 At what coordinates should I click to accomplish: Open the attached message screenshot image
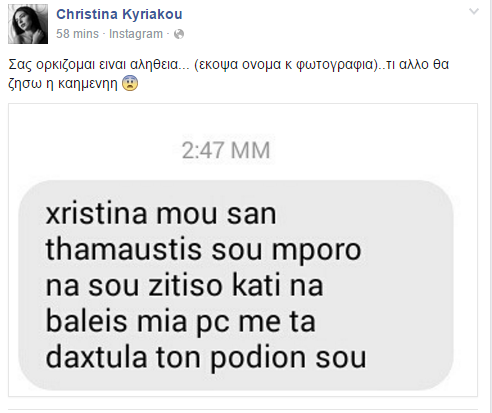coord(243,250)
